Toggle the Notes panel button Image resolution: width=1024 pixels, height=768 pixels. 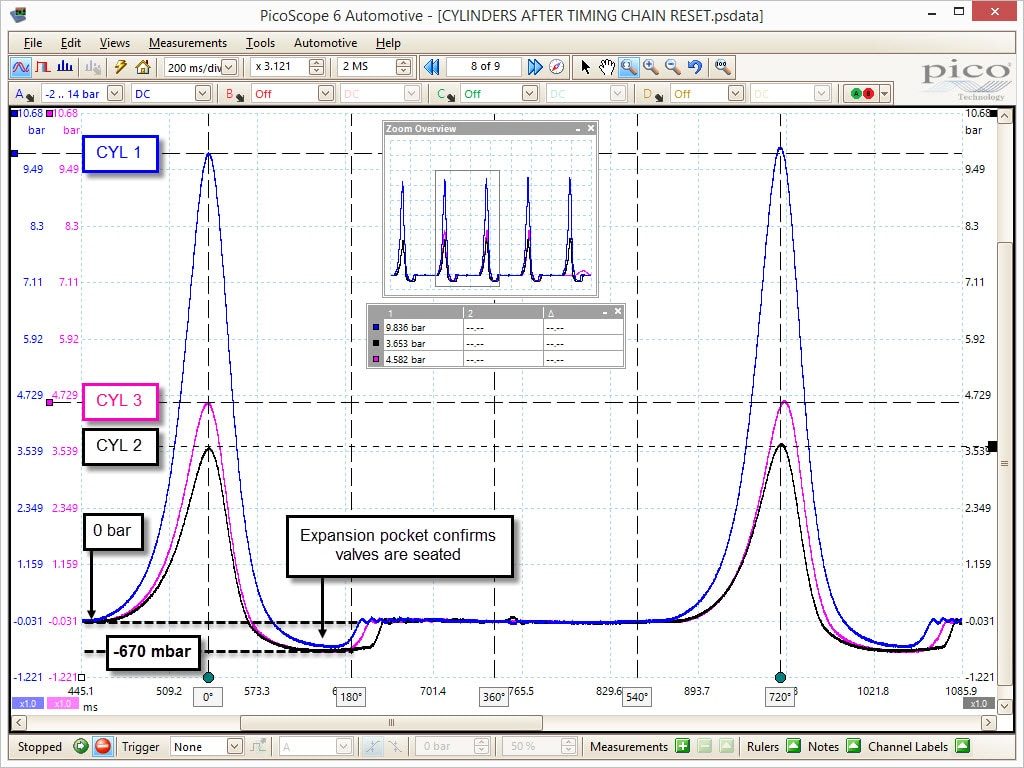point(853,746)
